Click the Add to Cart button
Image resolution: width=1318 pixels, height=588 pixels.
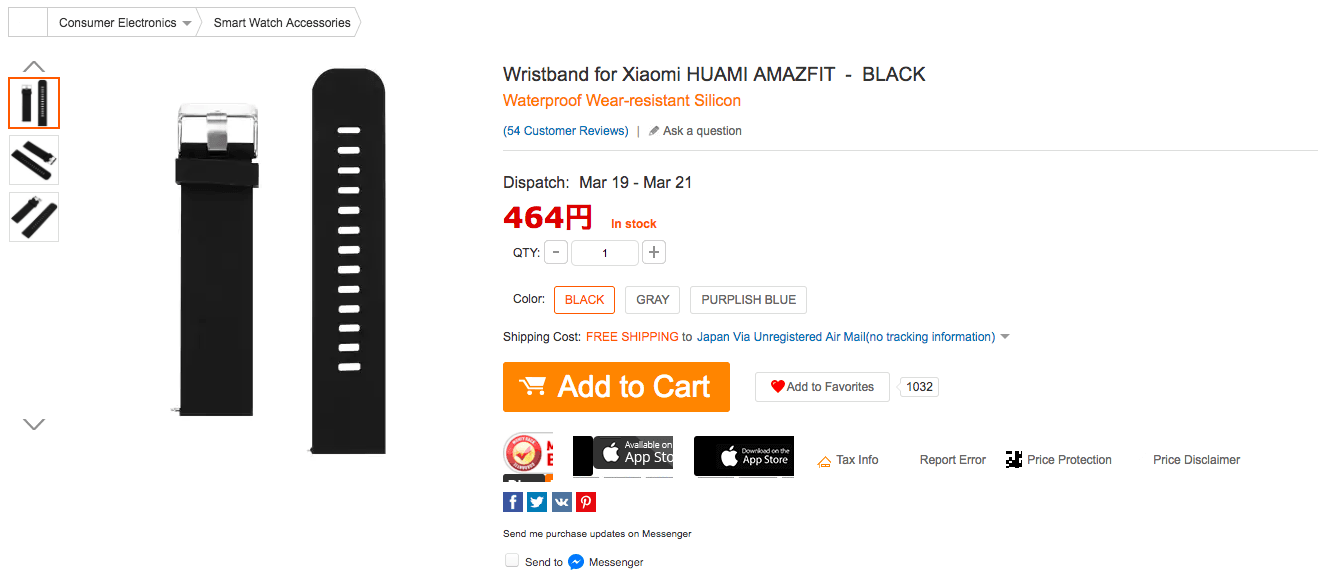(x=616, y=387)
